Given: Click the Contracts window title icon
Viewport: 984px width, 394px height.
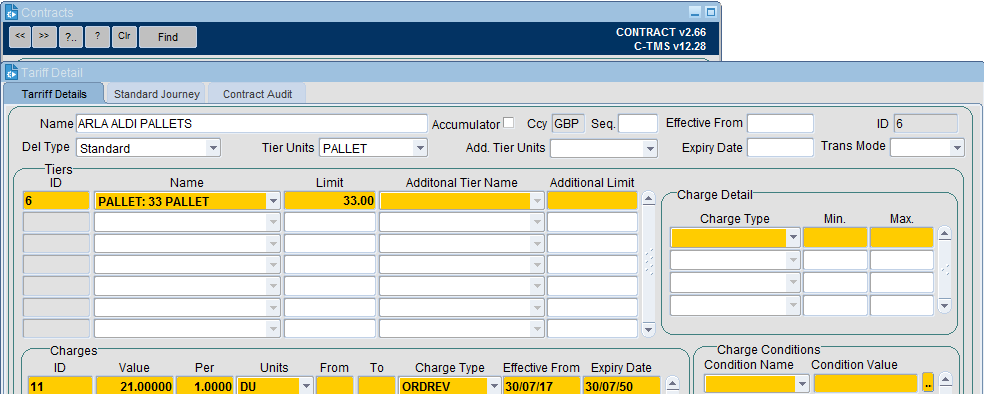Looking at the screenshot, I should point(11,12).
